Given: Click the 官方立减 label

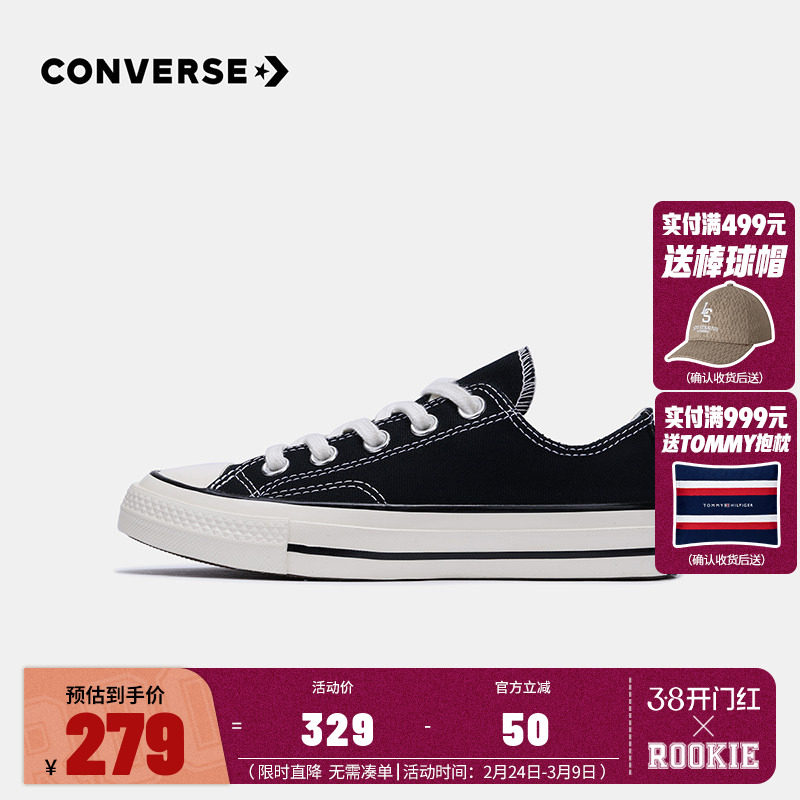Looking at the screenshot, I should (x=523, y=687).
